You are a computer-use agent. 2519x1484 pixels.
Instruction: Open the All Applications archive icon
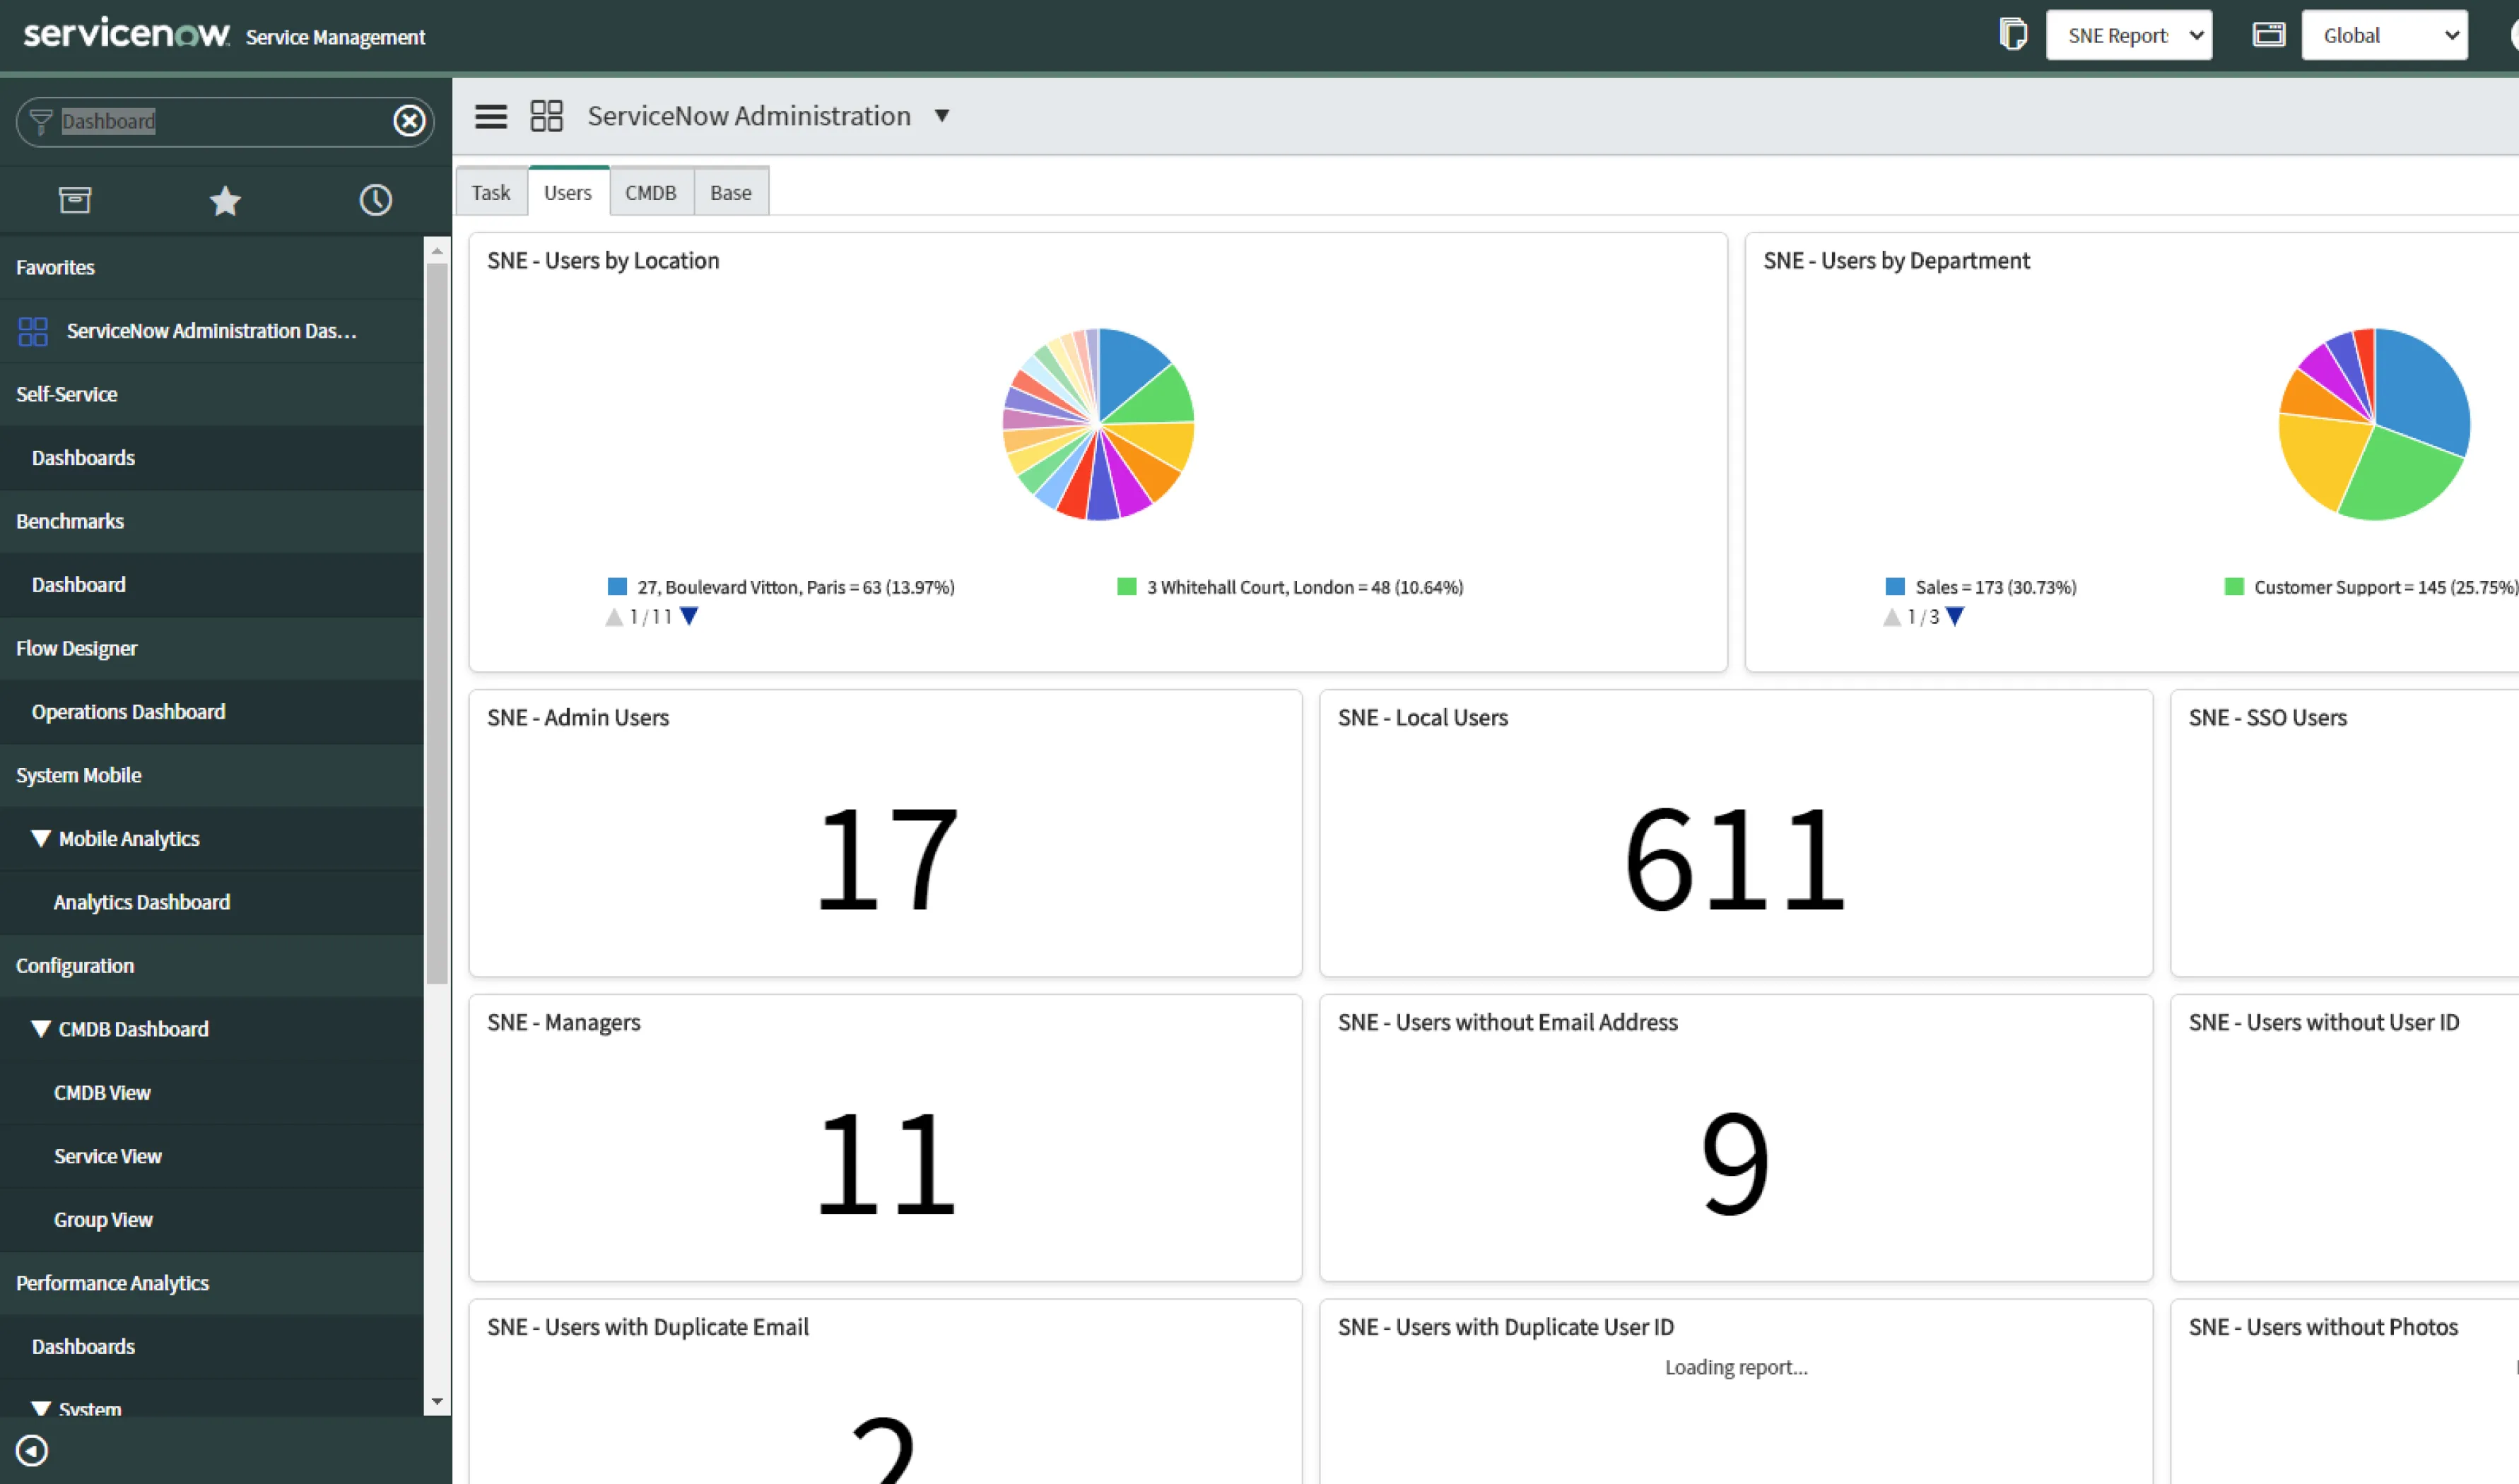(x=75, y=200)
